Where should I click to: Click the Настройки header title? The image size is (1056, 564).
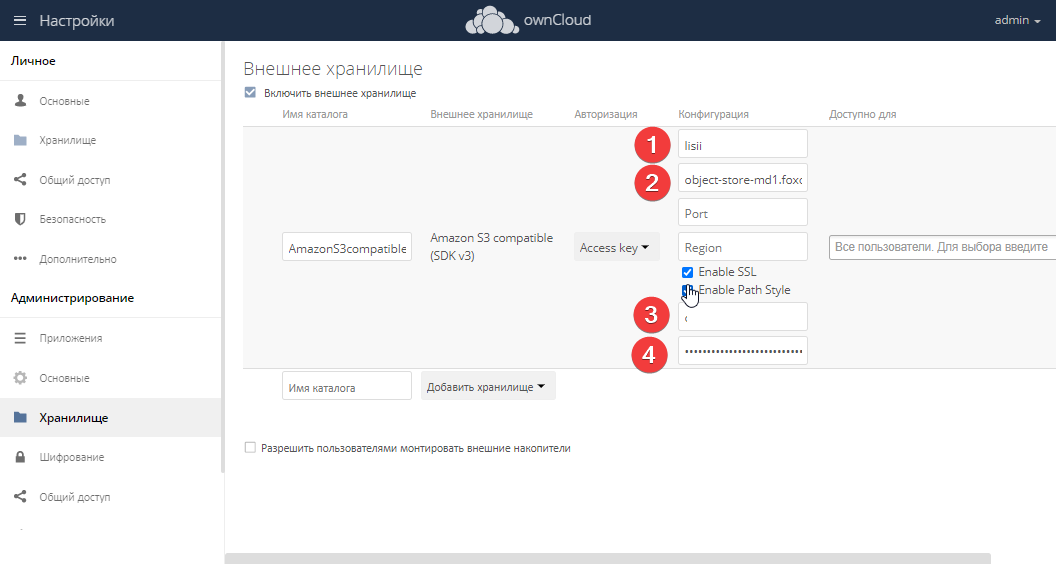77,20
